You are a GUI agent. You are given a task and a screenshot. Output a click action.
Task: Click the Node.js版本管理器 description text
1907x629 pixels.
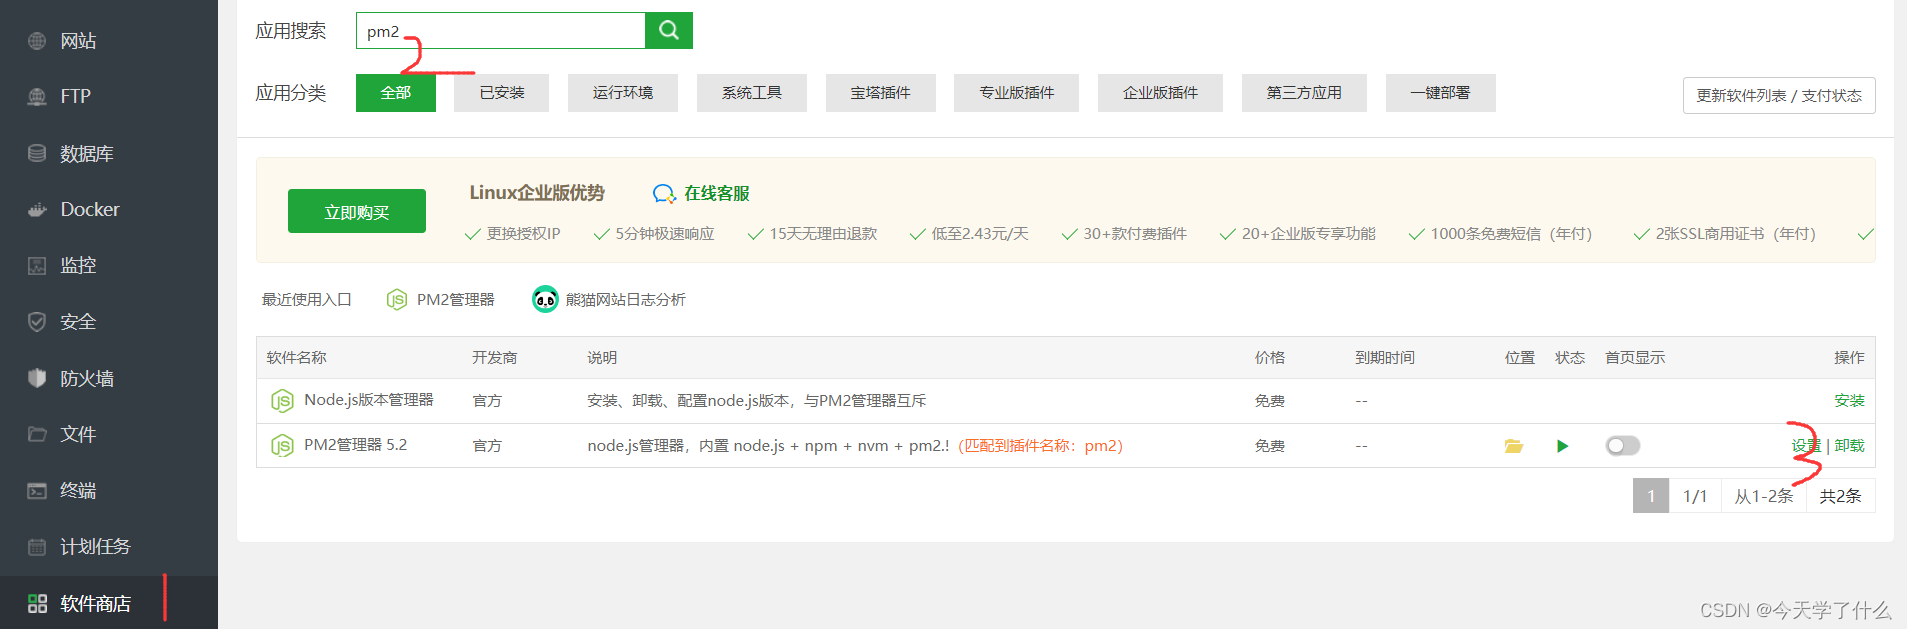(x=757, y=401)
